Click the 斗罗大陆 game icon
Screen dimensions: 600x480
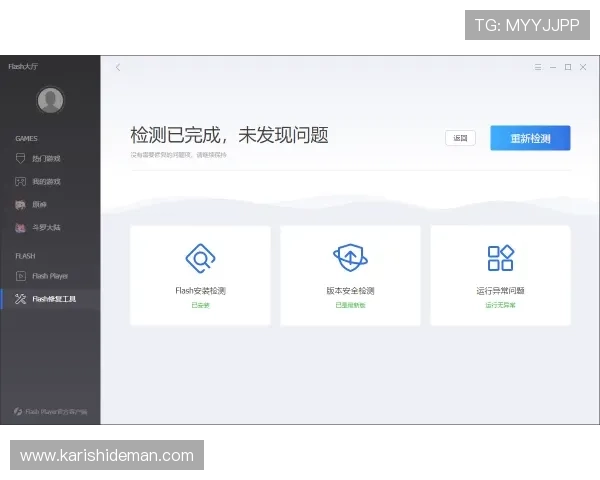[20, 227]
